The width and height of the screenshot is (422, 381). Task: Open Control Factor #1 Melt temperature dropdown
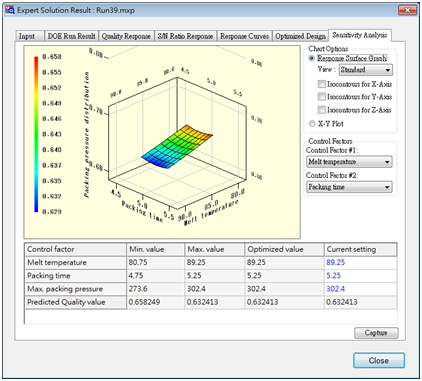(x=349, y=162)
